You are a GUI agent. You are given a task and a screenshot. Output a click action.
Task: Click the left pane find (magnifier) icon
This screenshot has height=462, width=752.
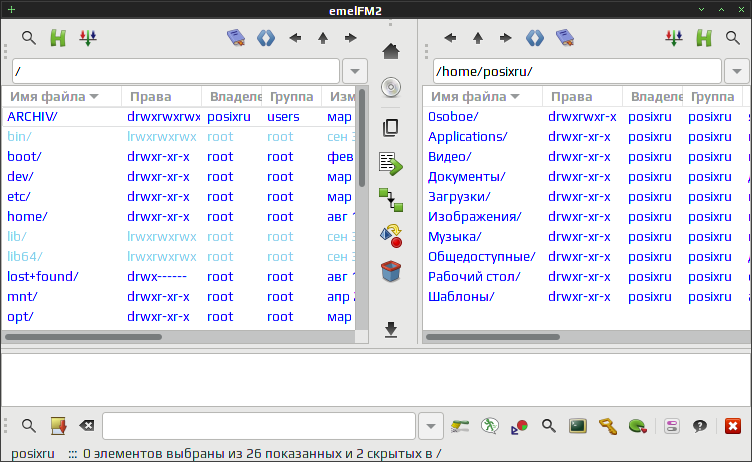[29, 38]
